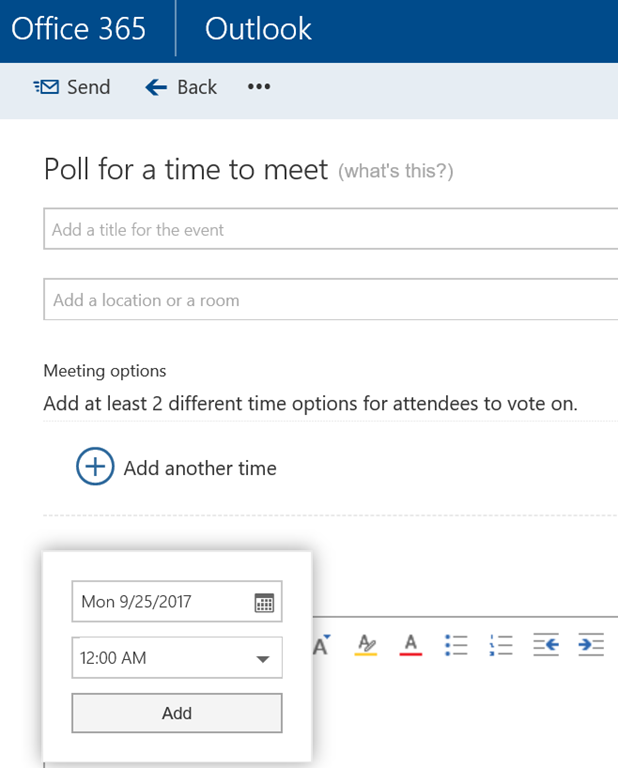The image size is (618, 768).
Task: Increase the paragraph indent
Action: point(591,645)
